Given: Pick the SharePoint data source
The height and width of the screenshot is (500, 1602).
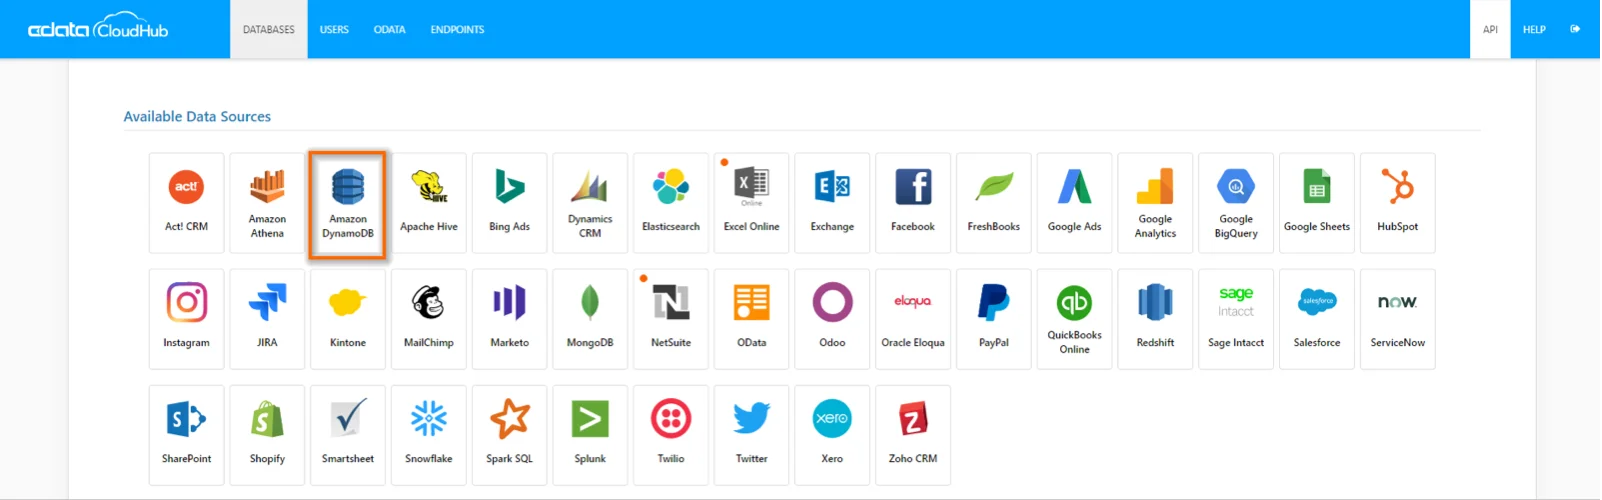Looking at the screenshot, I should [187, 435].
